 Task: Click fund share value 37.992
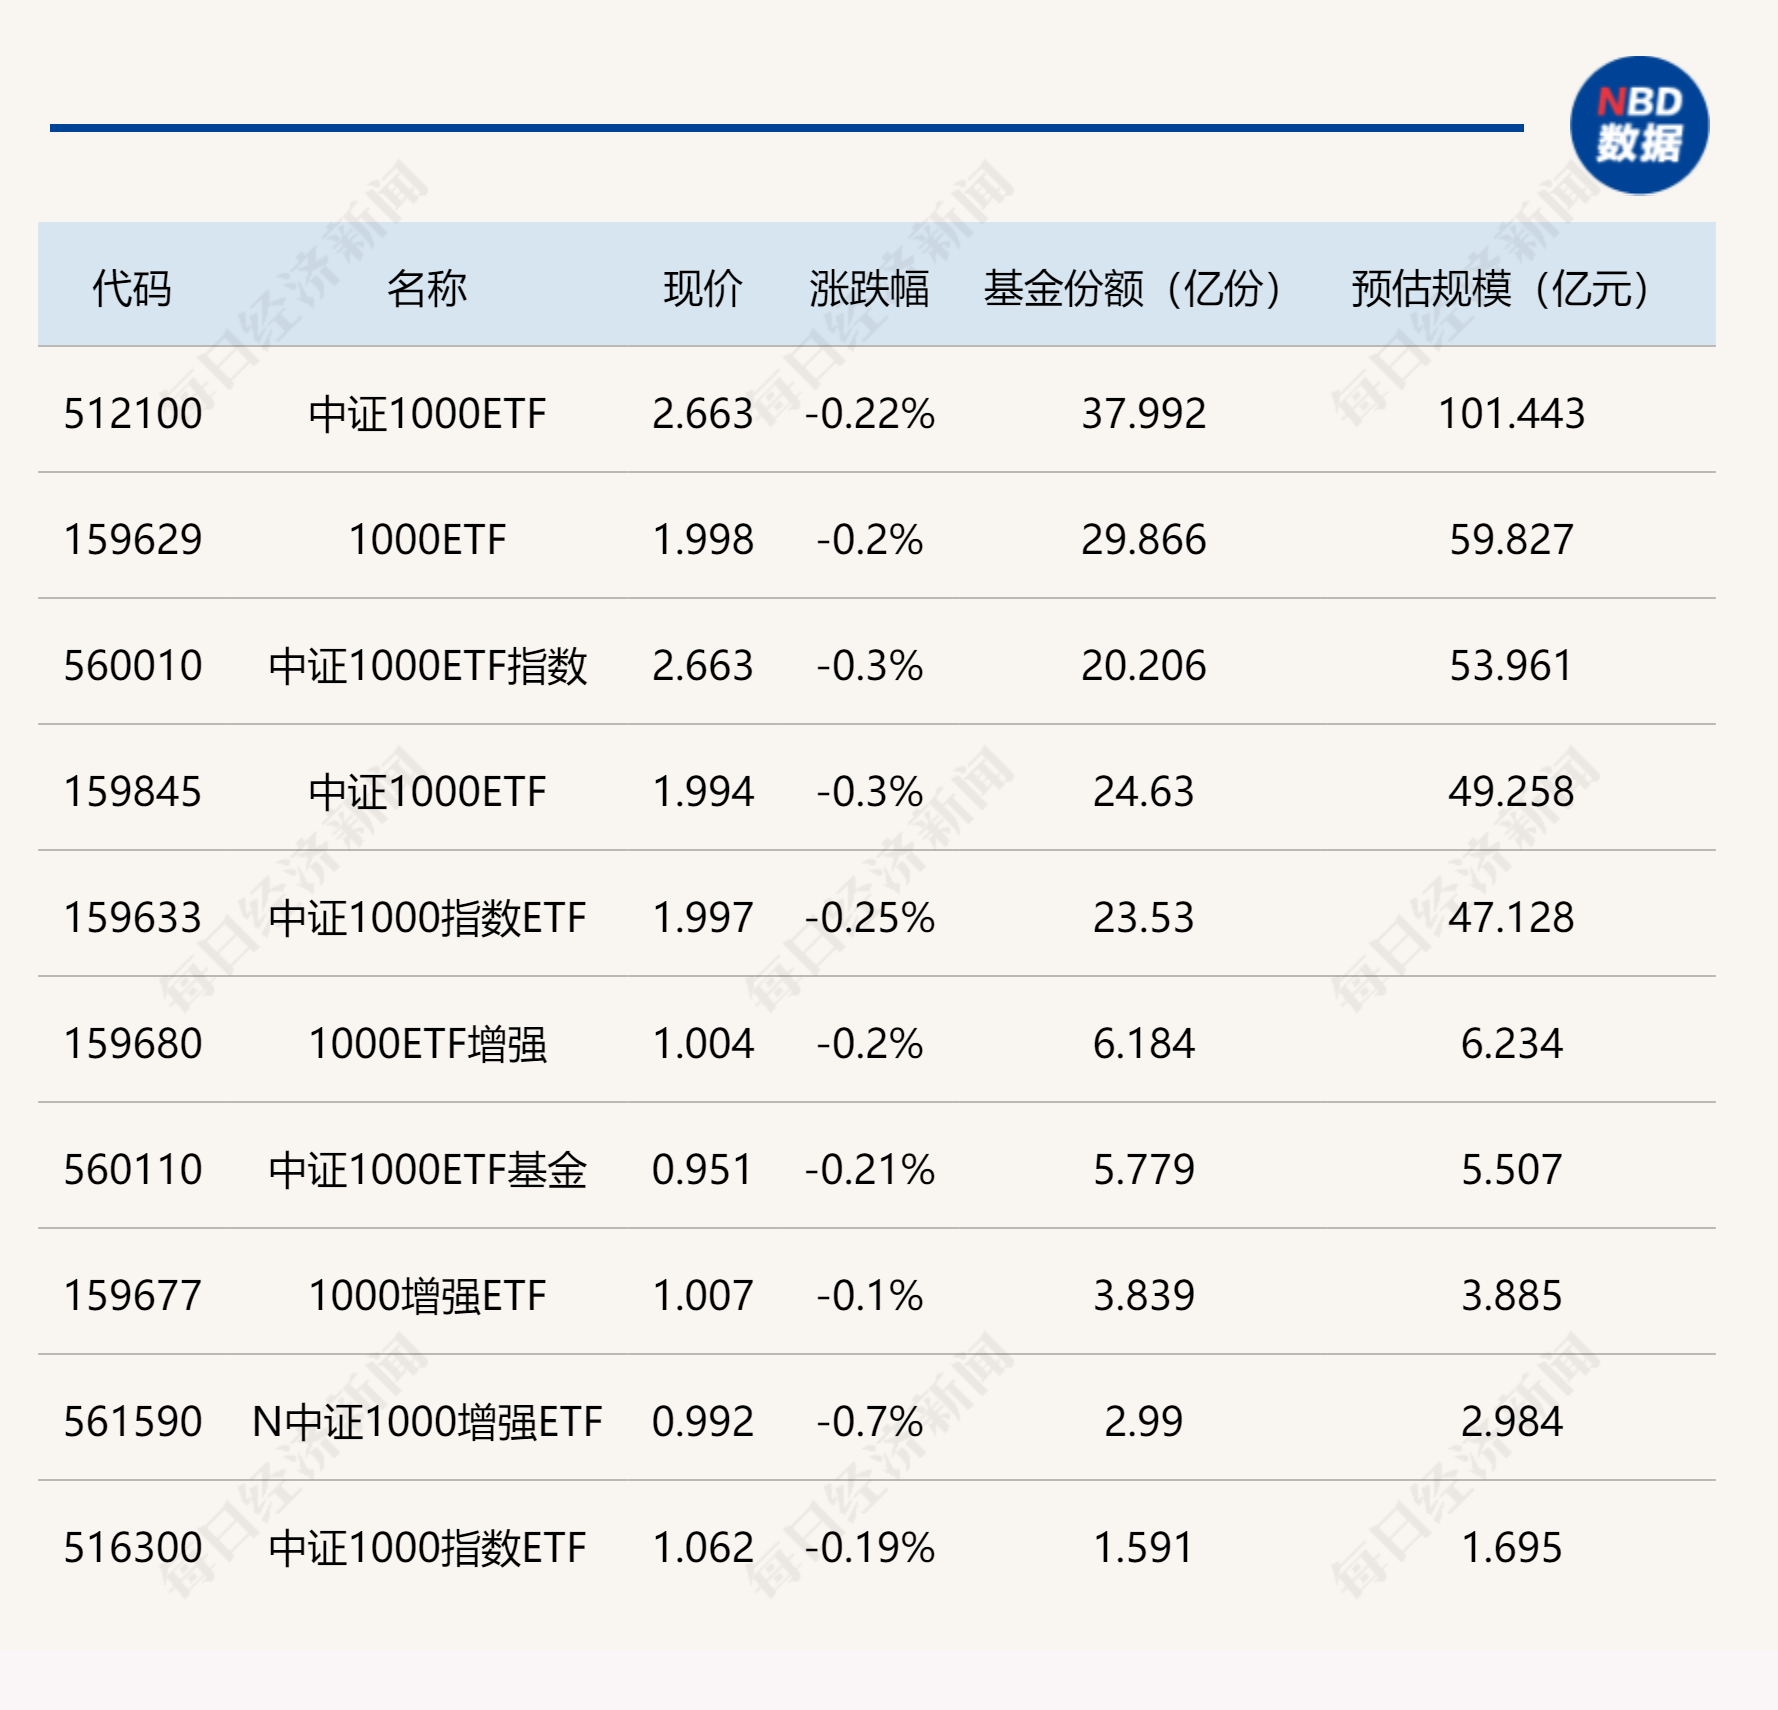pyautogui.click(x=1143, y=414)
